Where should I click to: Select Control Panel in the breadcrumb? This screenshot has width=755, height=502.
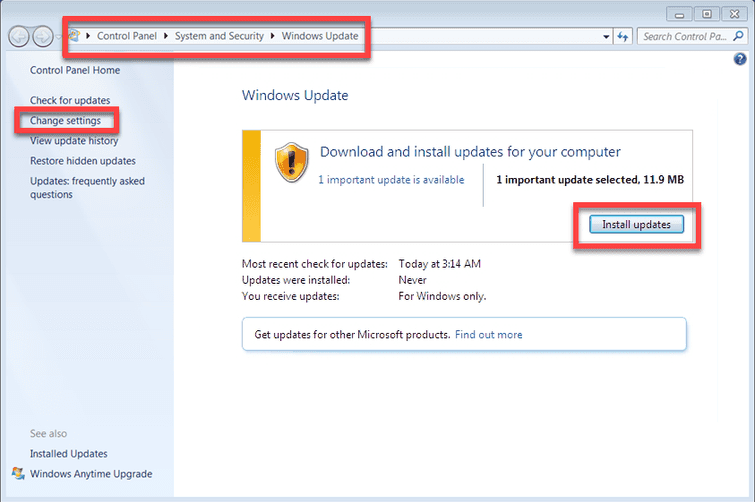coord(127,36)
